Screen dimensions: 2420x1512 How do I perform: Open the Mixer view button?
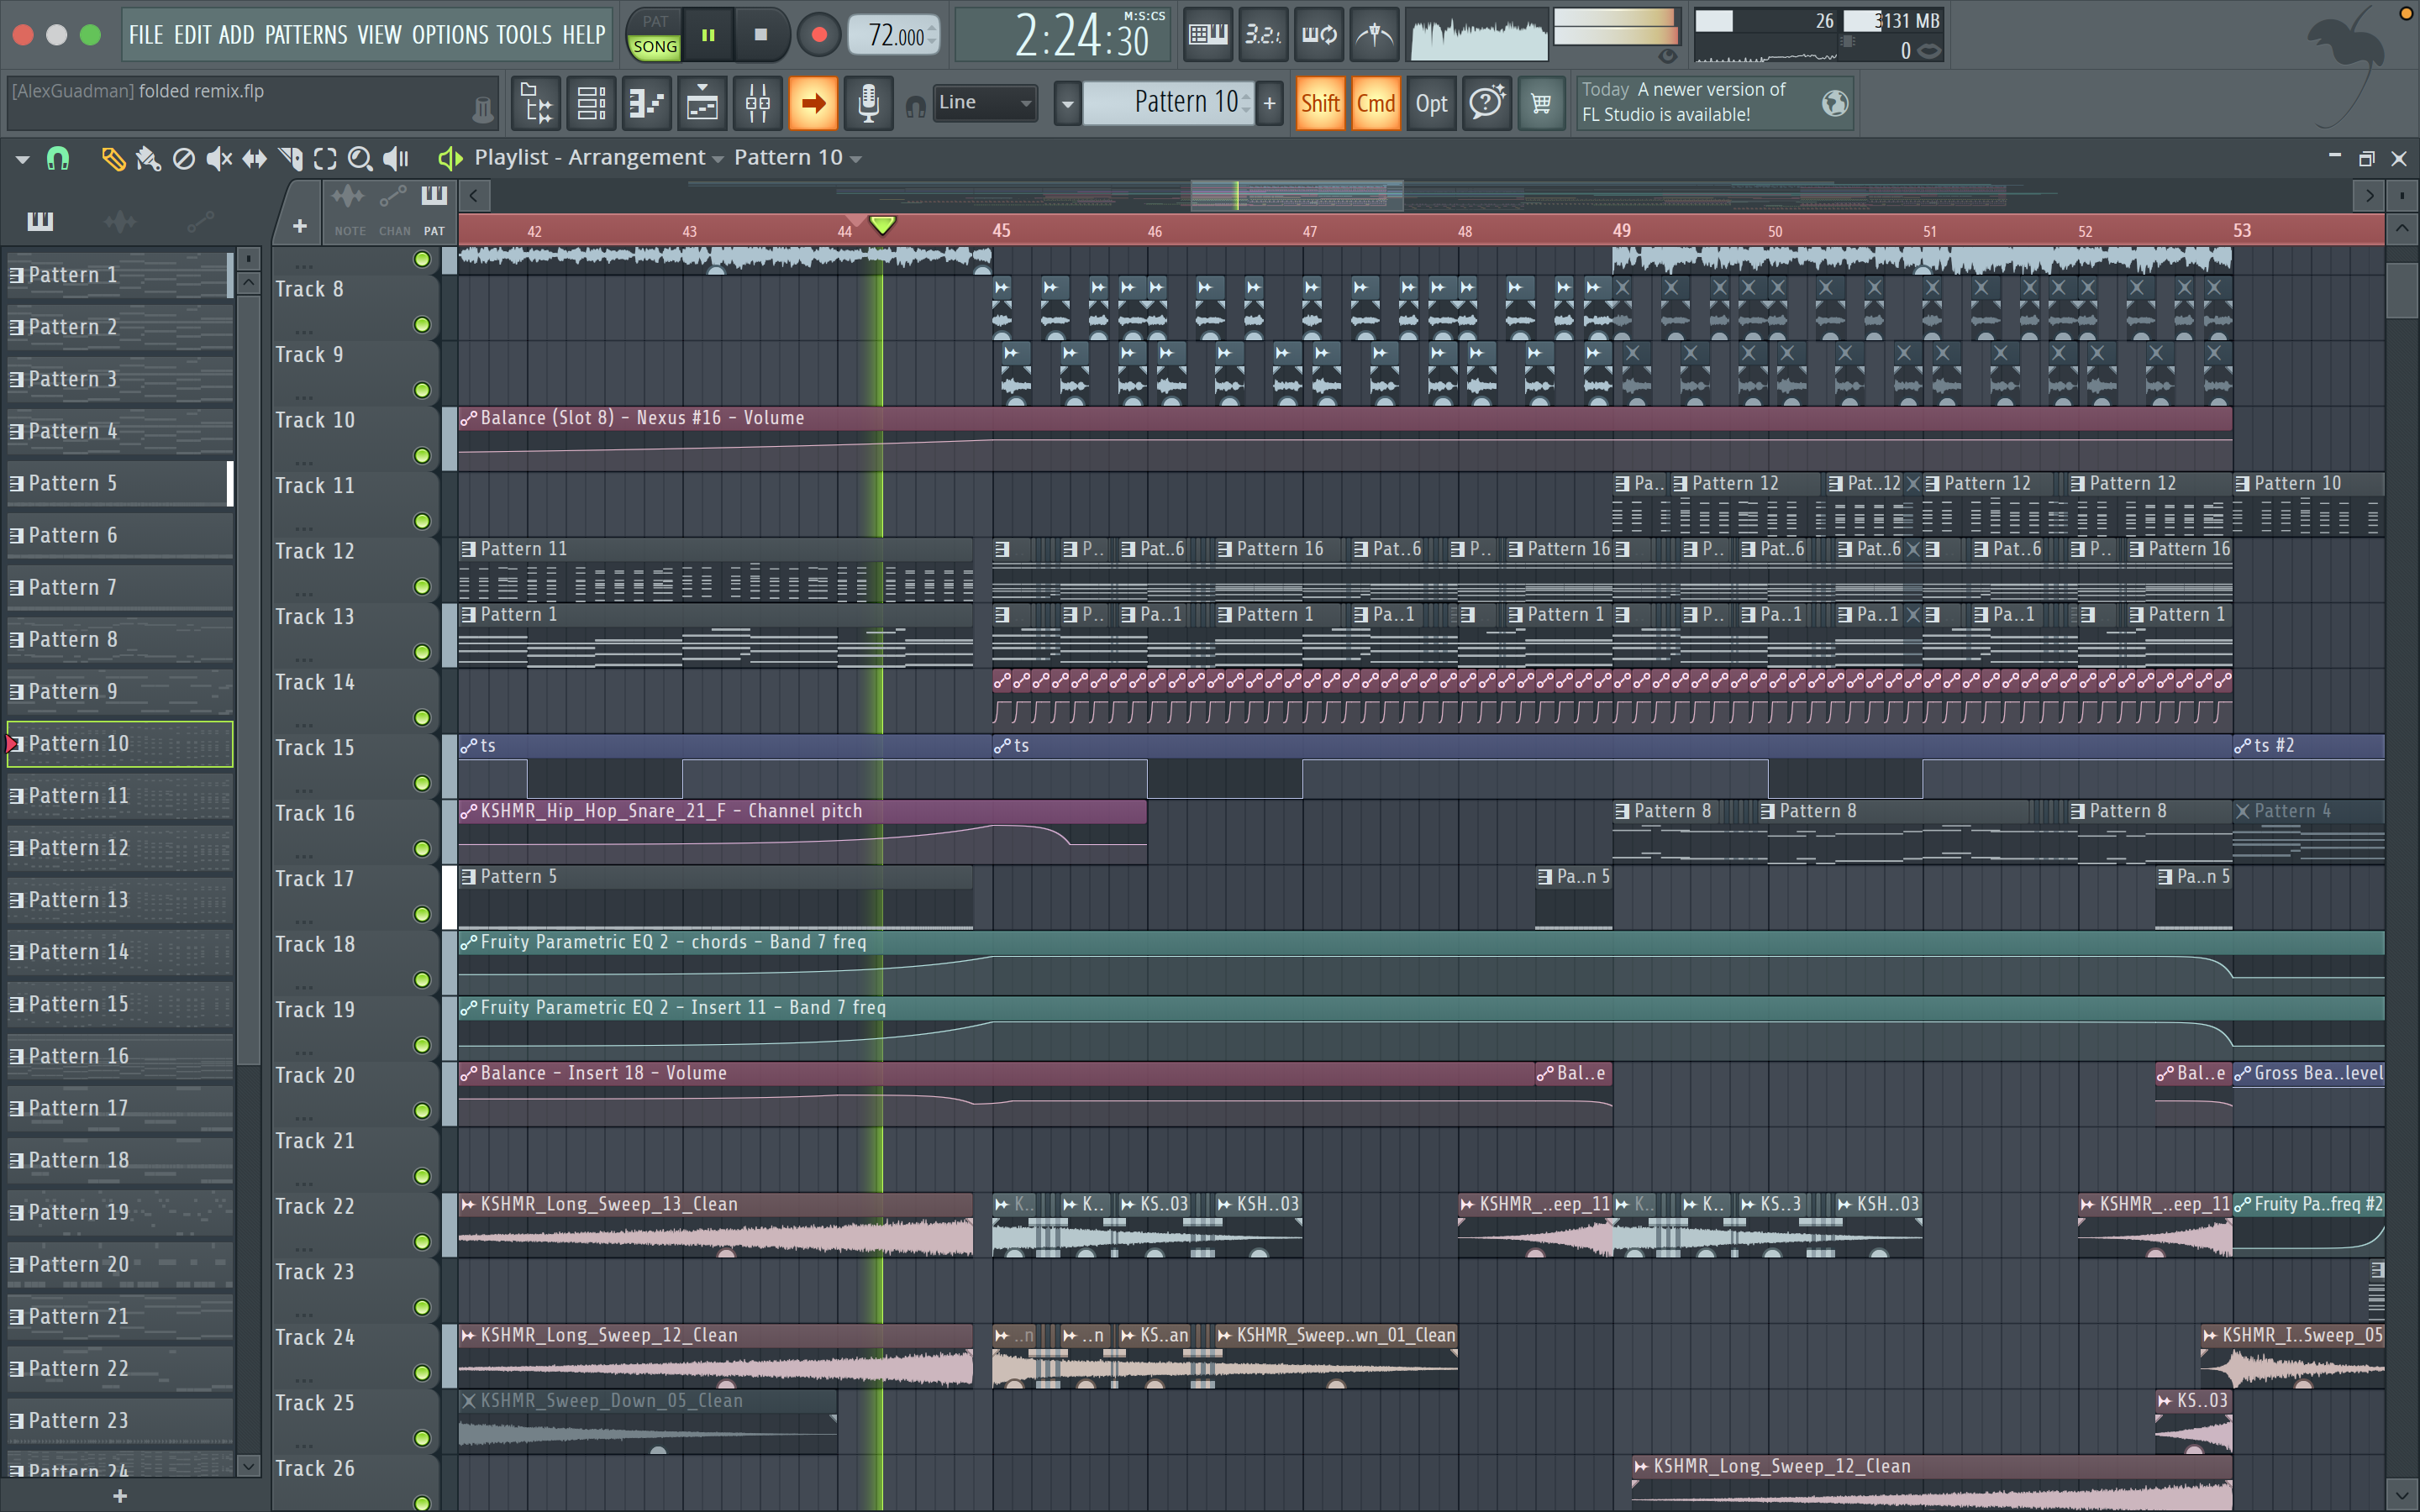[758, 103]
